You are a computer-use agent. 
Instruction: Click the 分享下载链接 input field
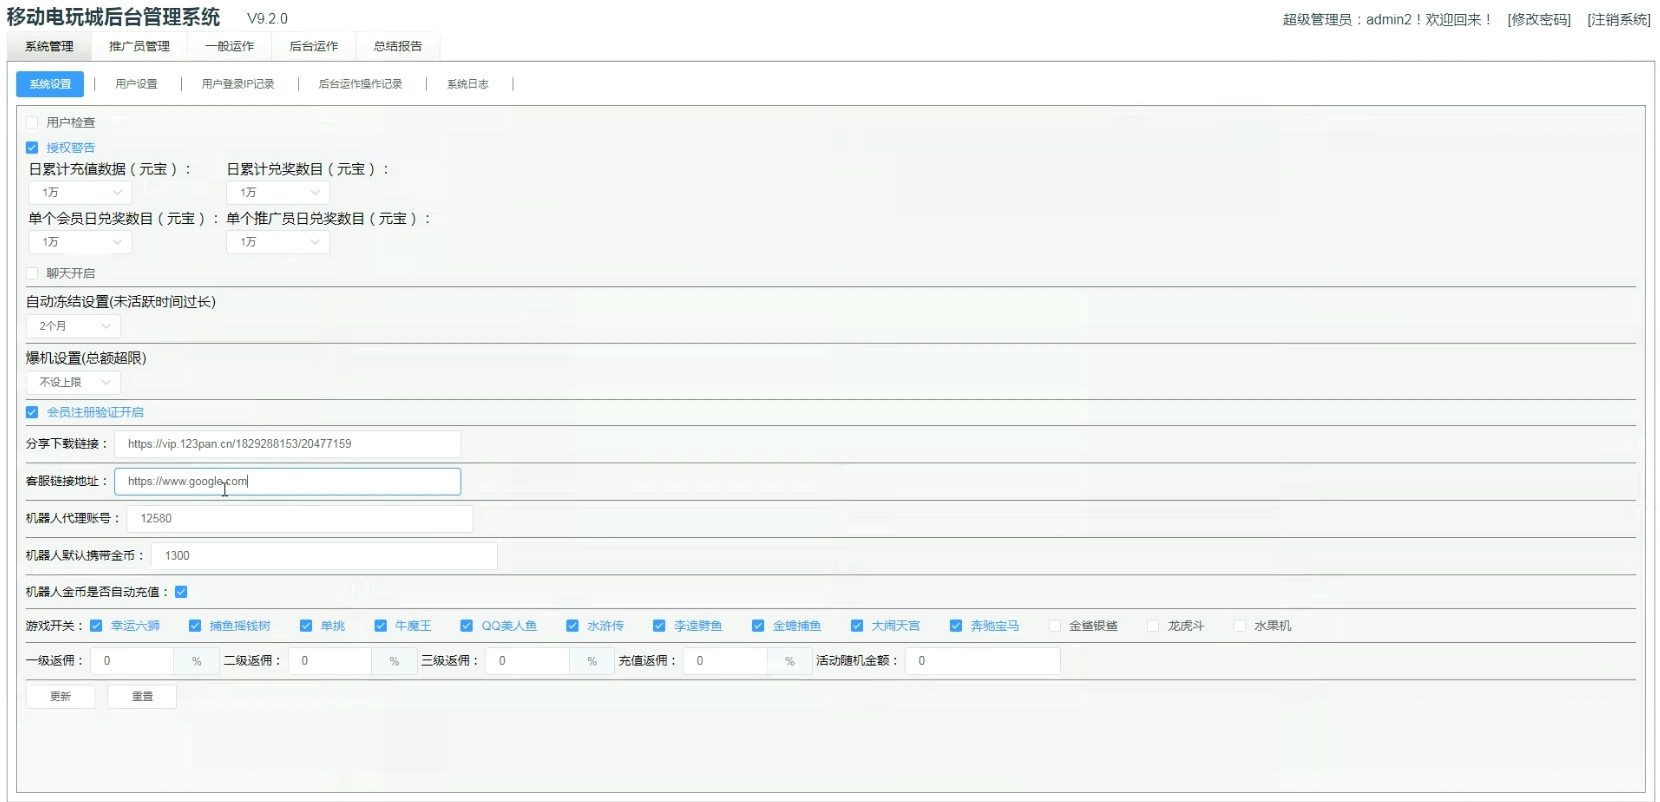pyautogui.click(x=287, y=444)
